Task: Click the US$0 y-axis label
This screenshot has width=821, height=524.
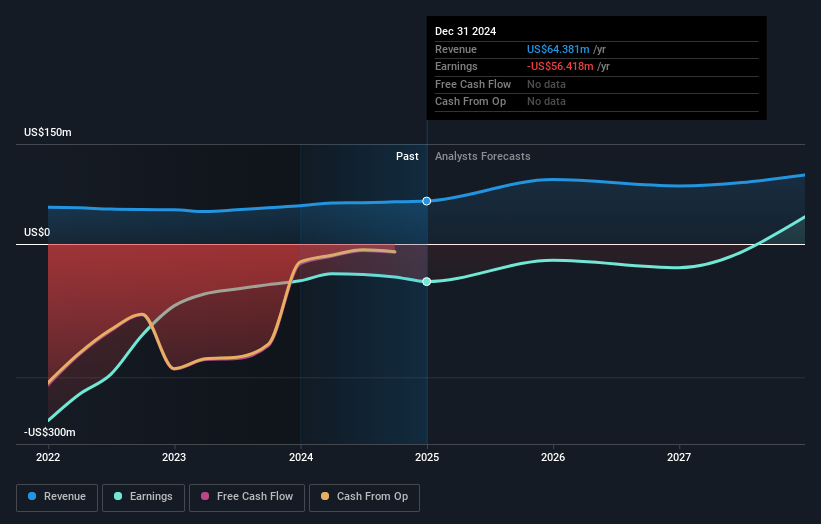Action: click(x=37, y=232)
